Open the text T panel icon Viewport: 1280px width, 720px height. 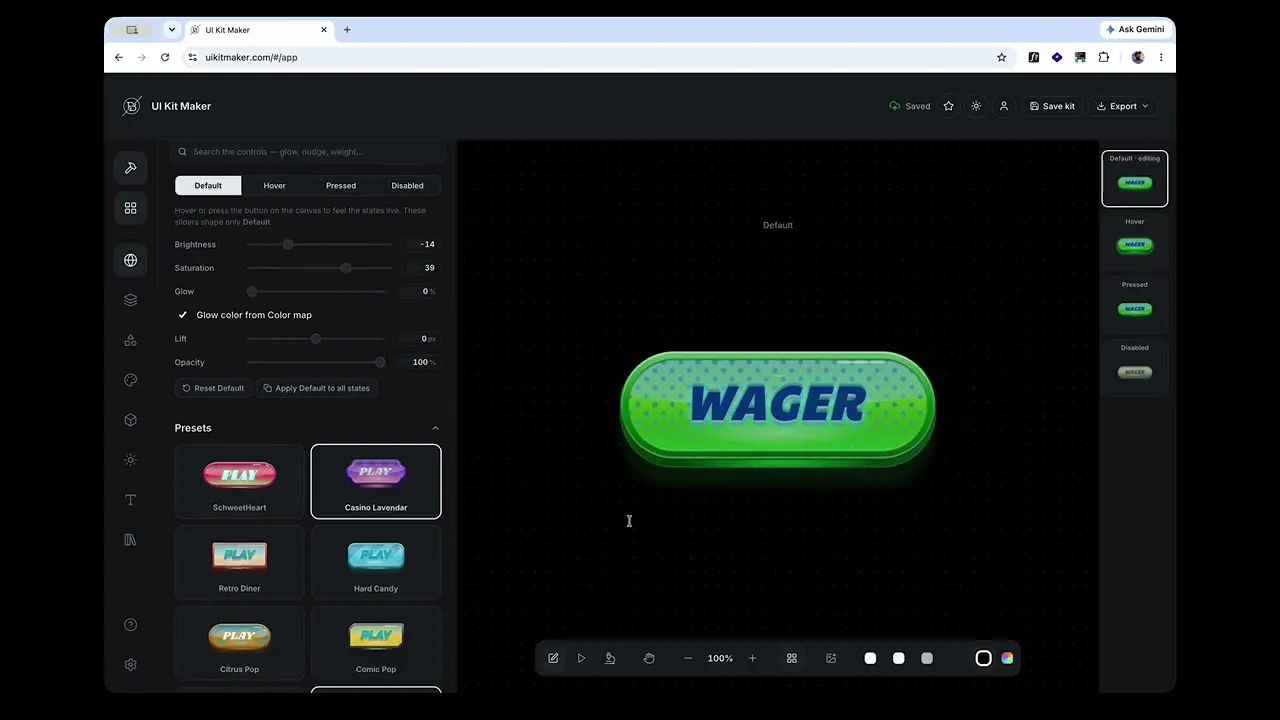[x=130, y=500]
